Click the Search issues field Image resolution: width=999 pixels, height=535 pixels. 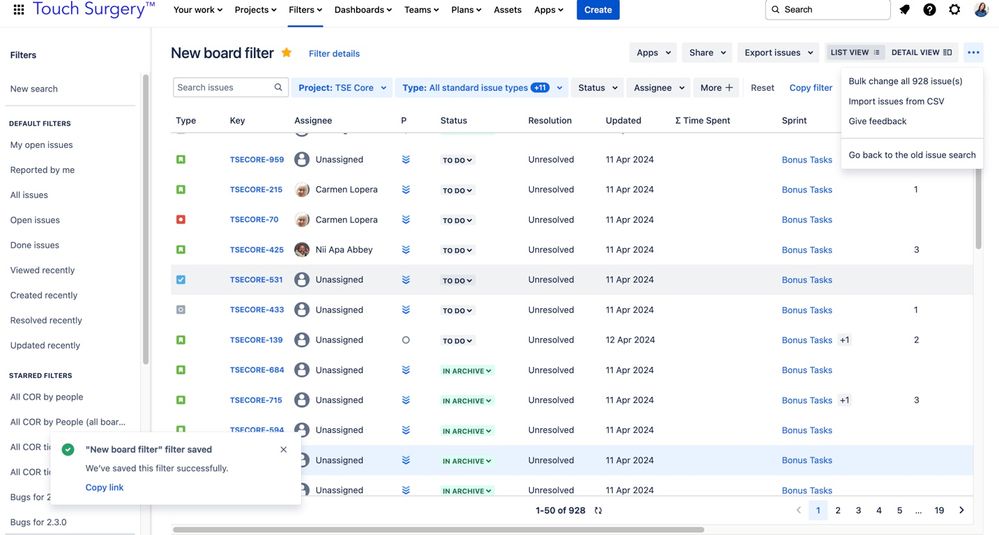coord(224,88)
